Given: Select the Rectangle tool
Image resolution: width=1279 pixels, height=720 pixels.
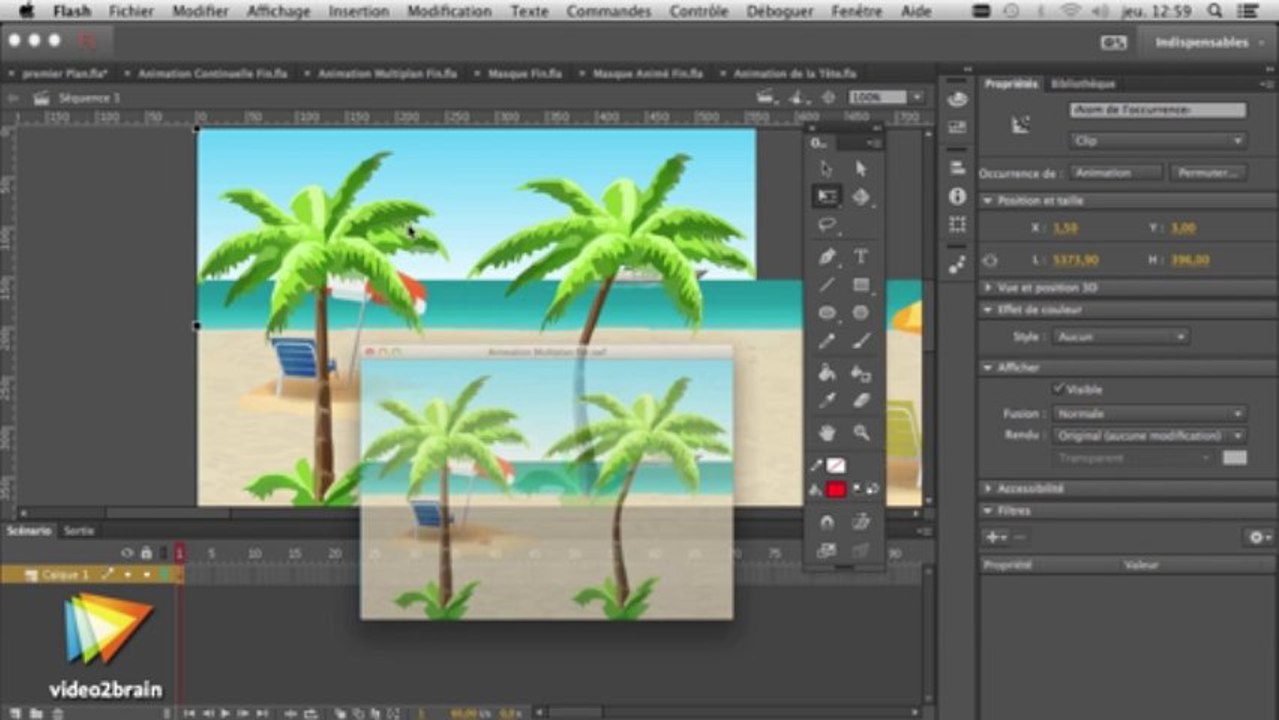Looking at the screenshot, I should click(861, 285).
